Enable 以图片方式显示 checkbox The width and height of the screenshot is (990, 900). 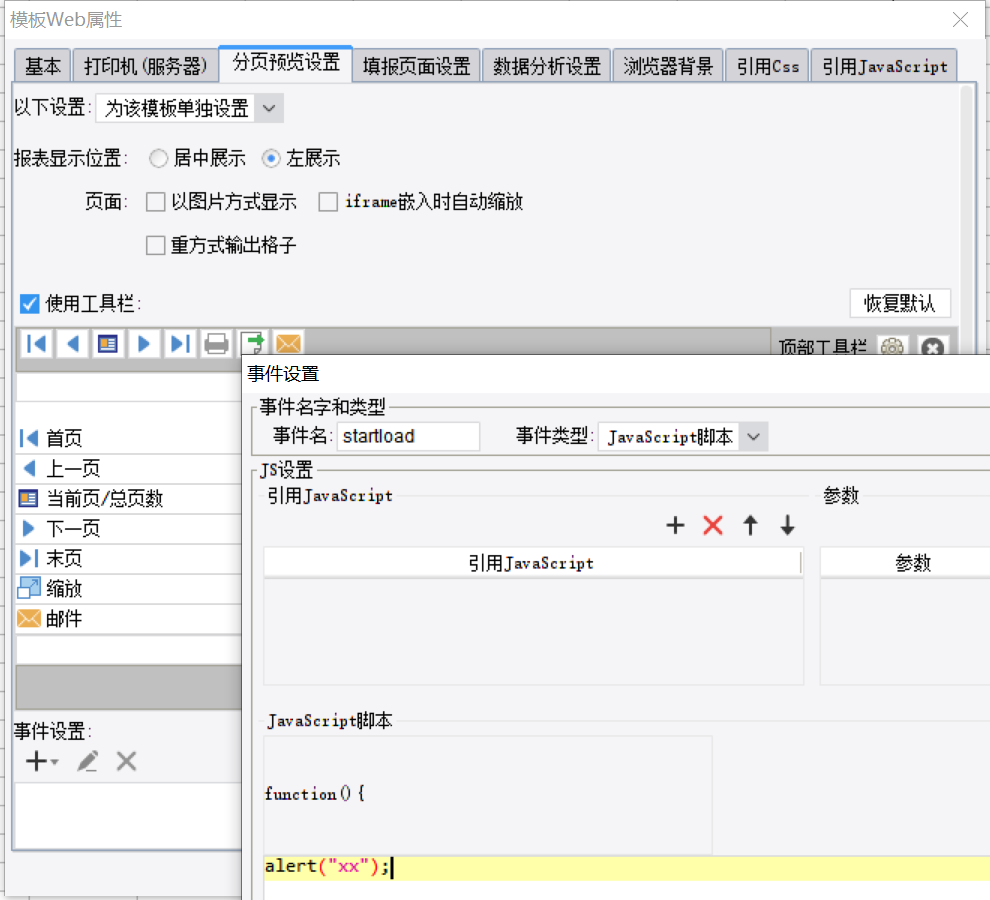[x=155, y=202]
